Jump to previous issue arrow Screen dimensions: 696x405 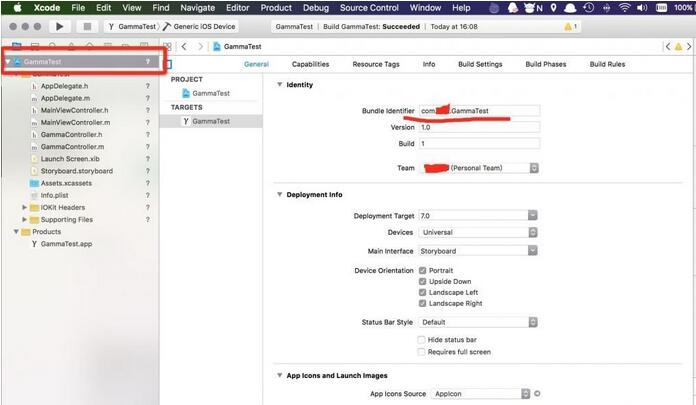[667, 46]
